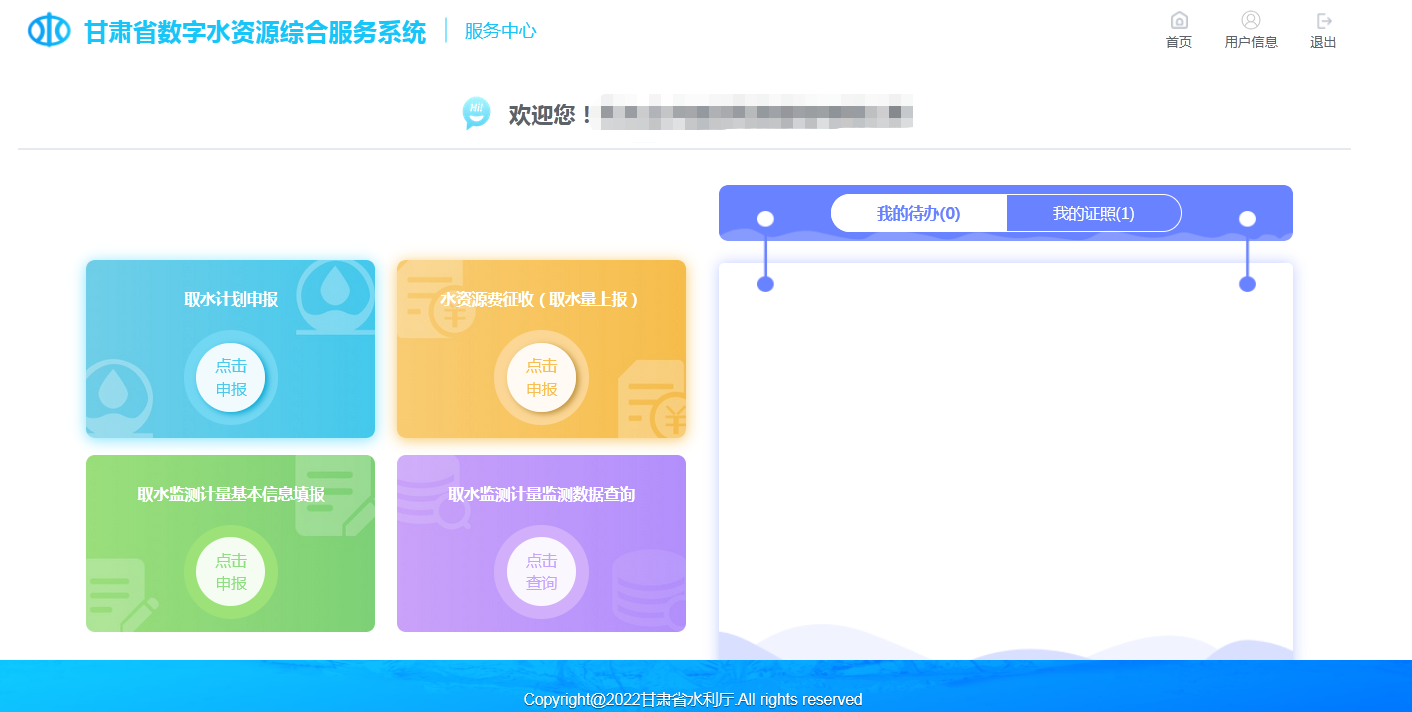Click the 退出 logout icon

(1323, 21)
